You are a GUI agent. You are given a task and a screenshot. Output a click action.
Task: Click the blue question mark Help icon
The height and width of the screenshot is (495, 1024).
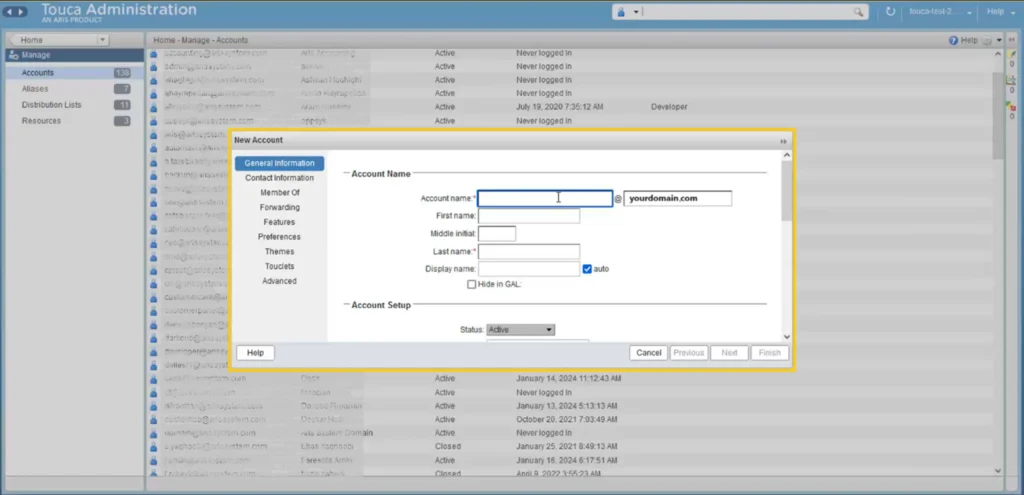(953, 40)
